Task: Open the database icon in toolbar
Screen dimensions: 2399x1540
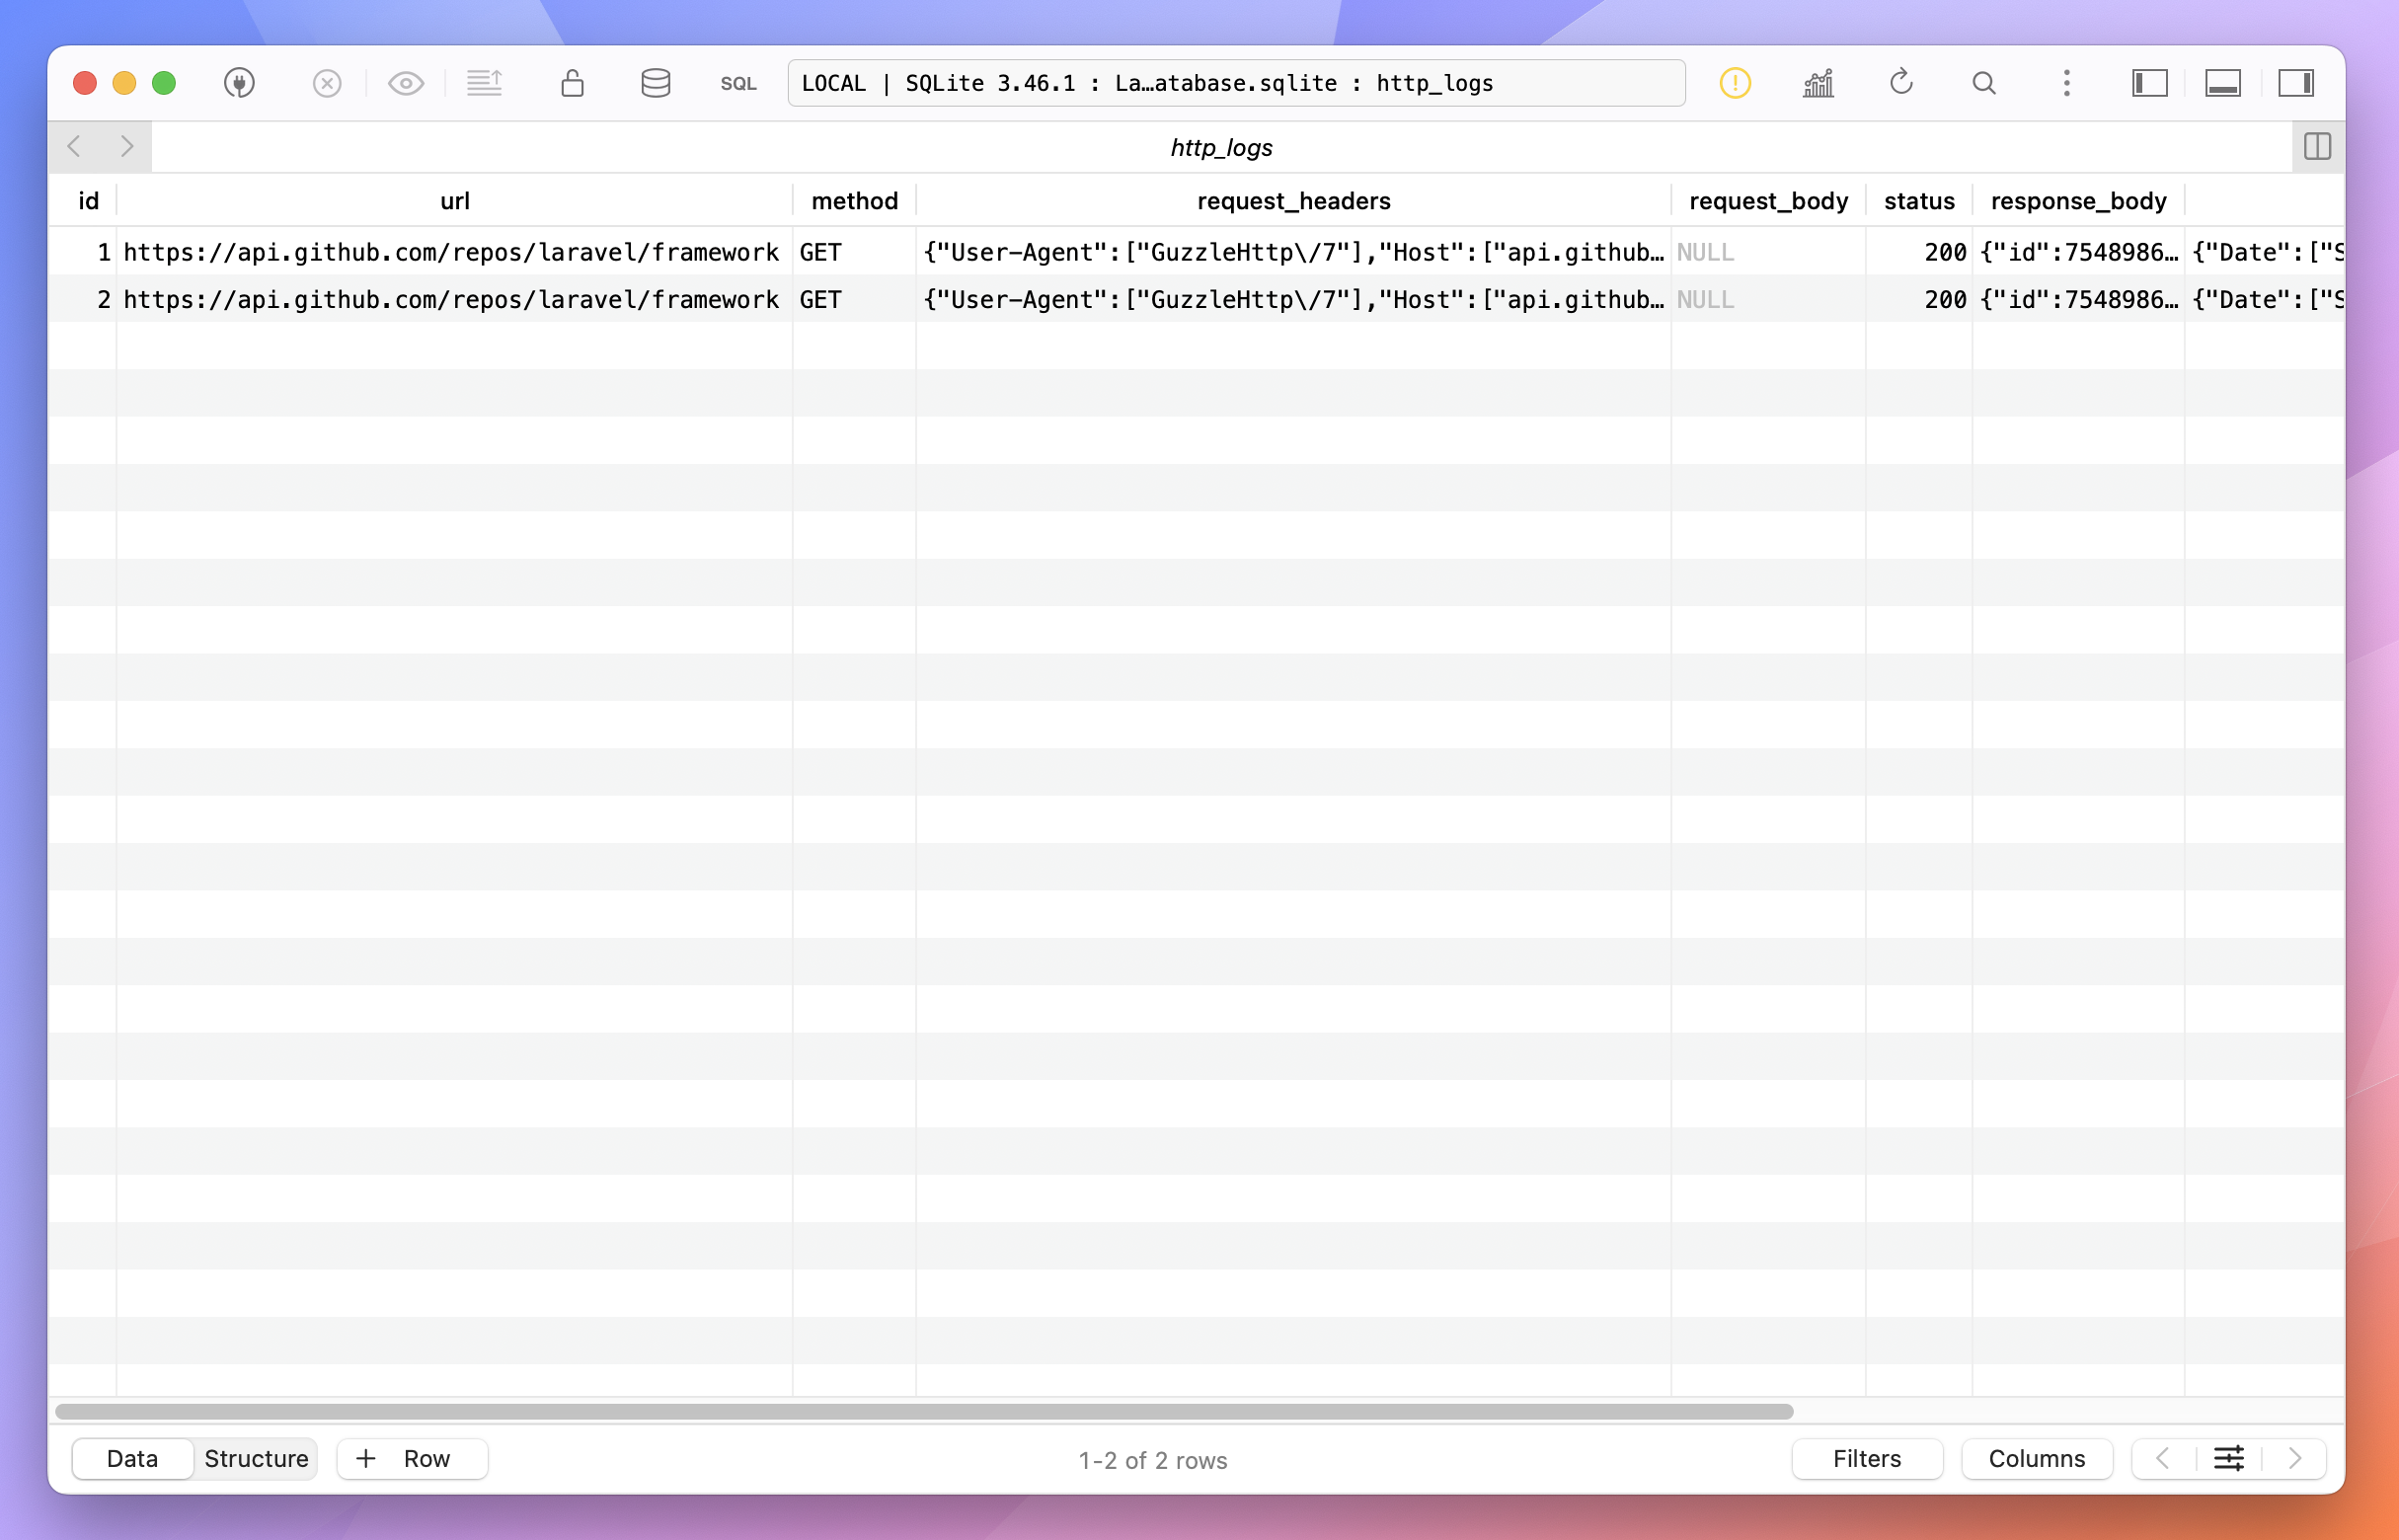Action: tap(656, 83)
